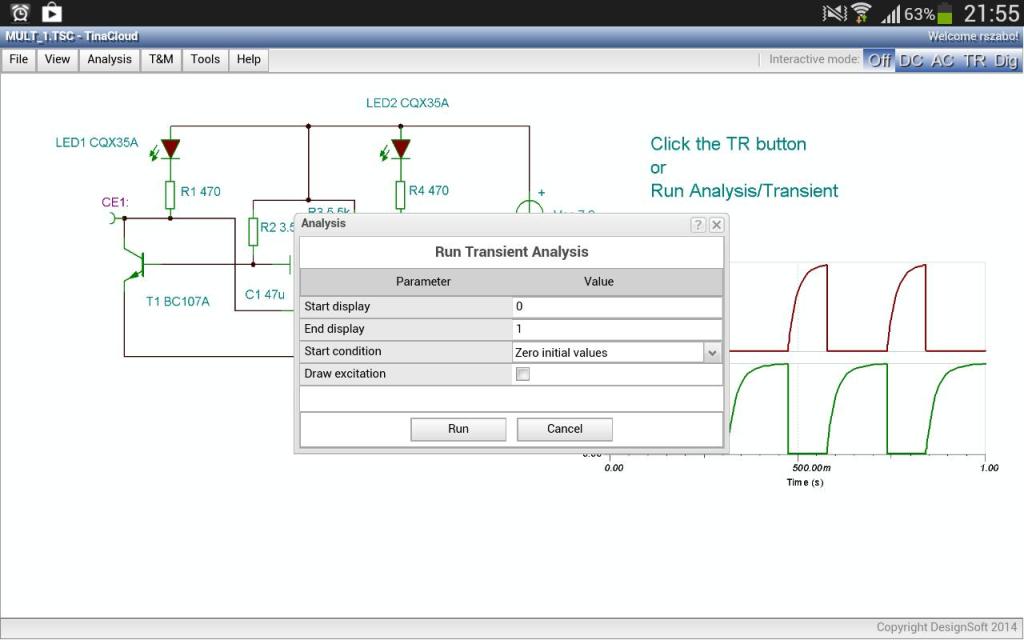Viewport: 1024px width, 640px height.
Task: Tap the play store notification icon
Action: click(x=51, y=13)
